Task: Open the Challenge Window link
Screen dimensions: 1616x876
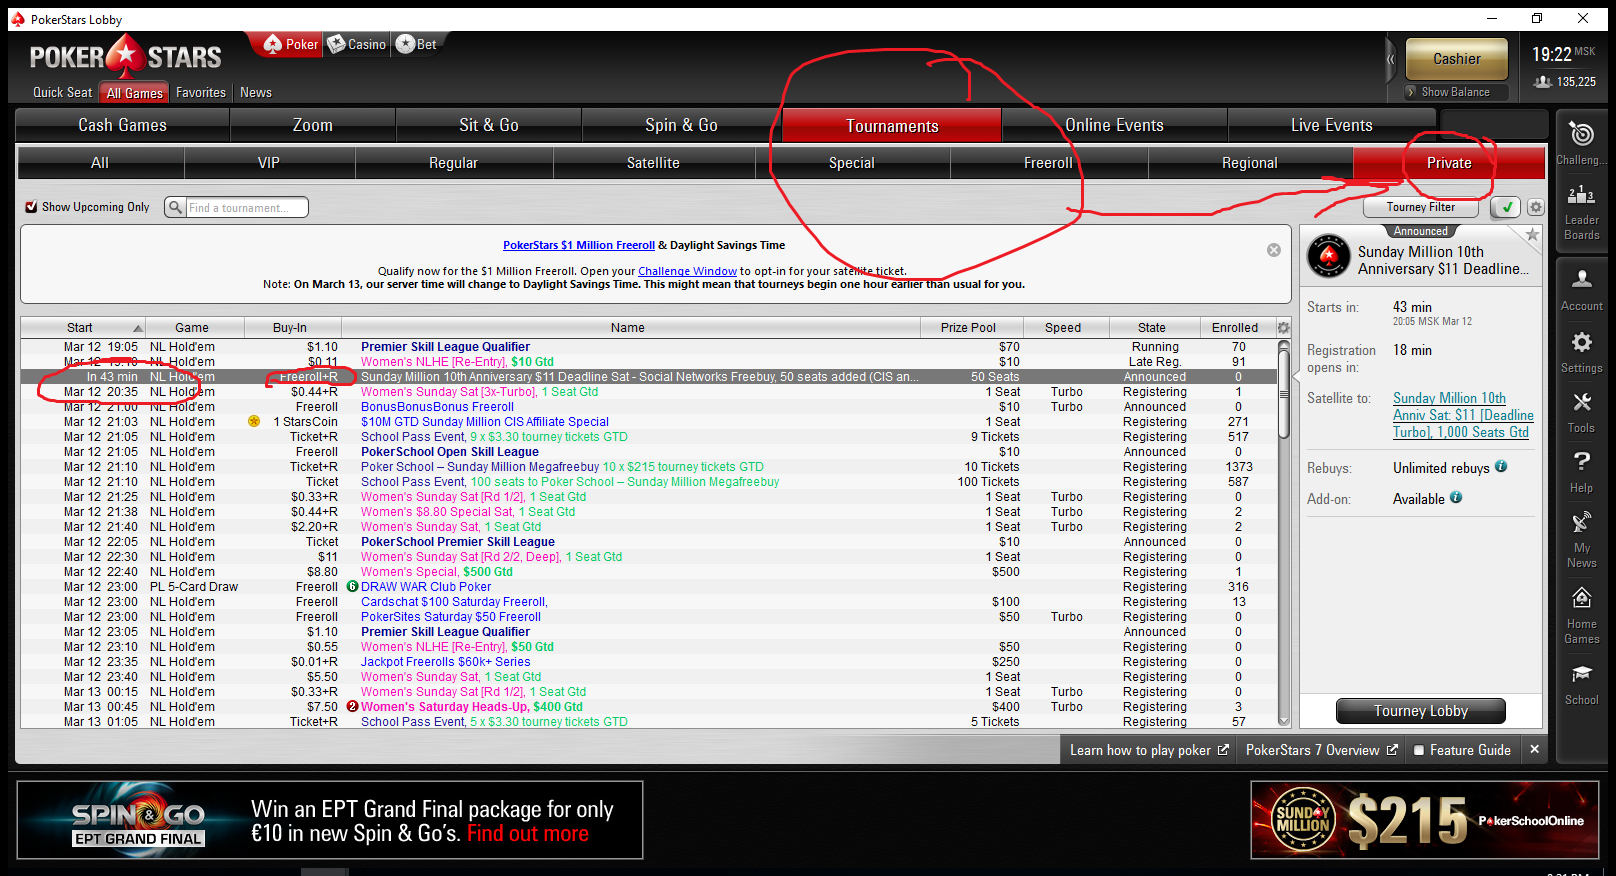Action: pyautogui.click(x=688, y=271)
